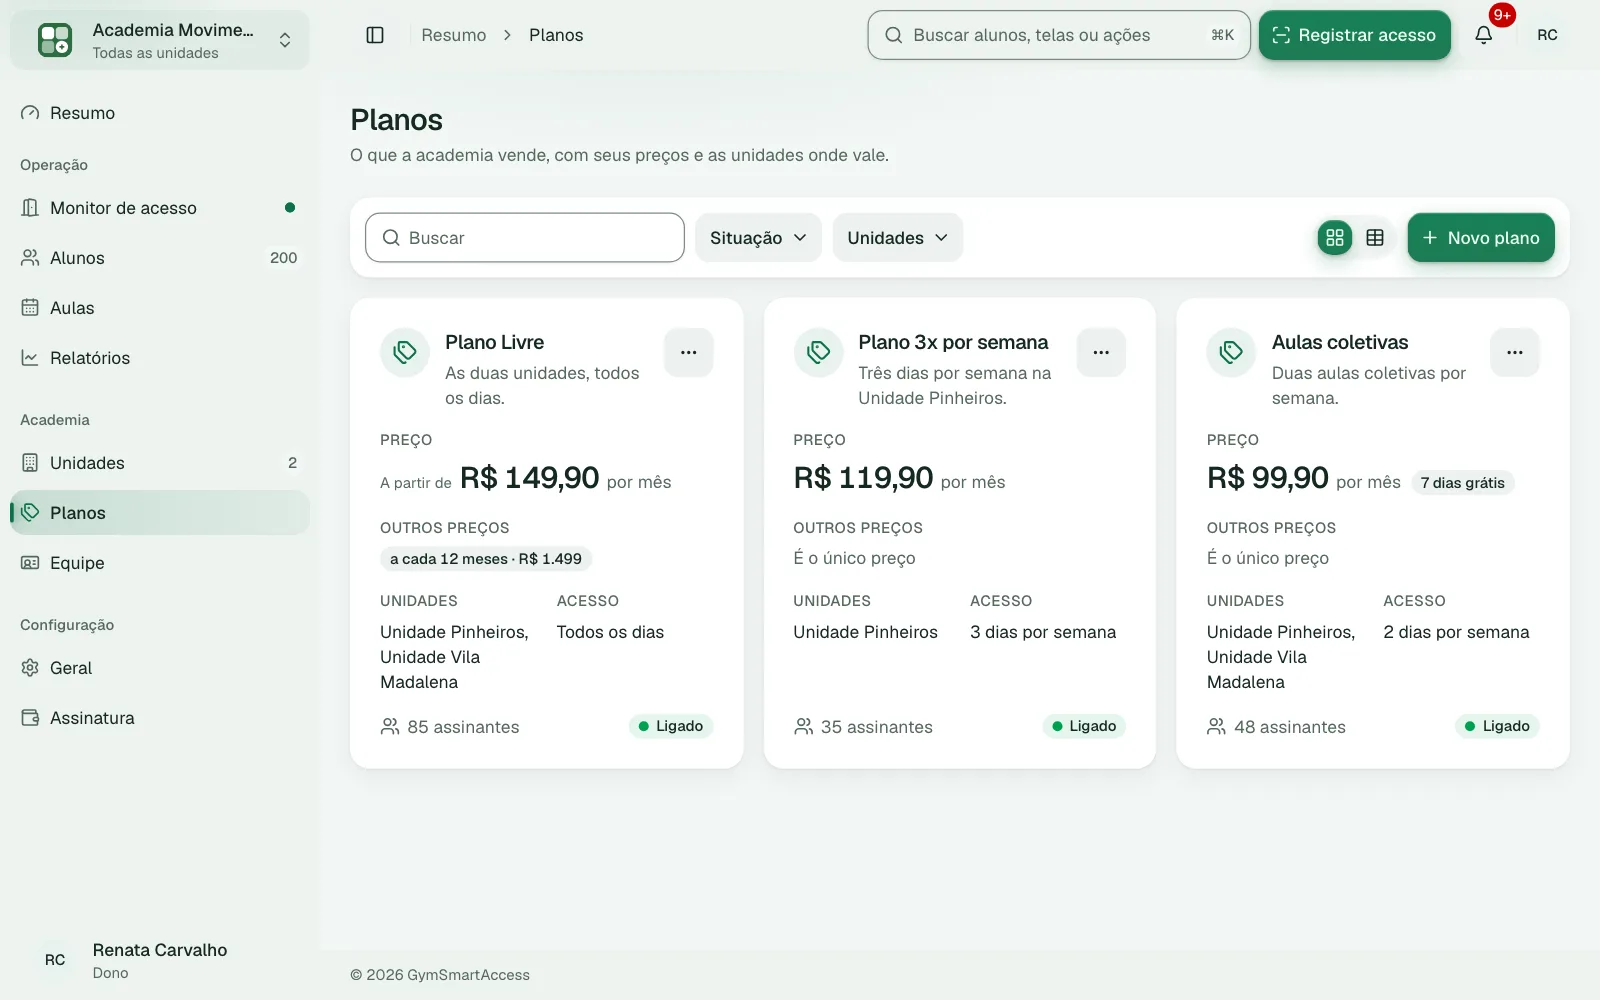Click the a cada 12 meses price chip
1600x1000 pixels.
pyautogui.click(x=486, y=559)
